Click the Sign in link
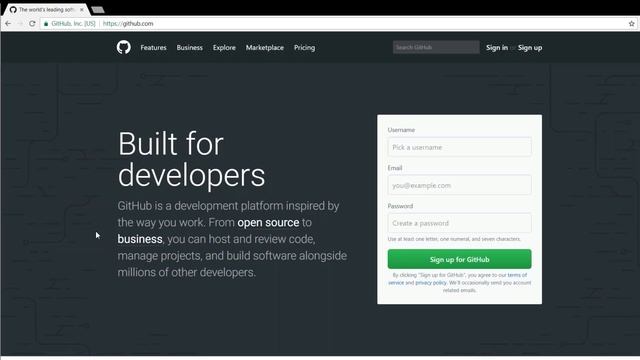The height and width of the screenshot is (360, 640). [497, 47]
